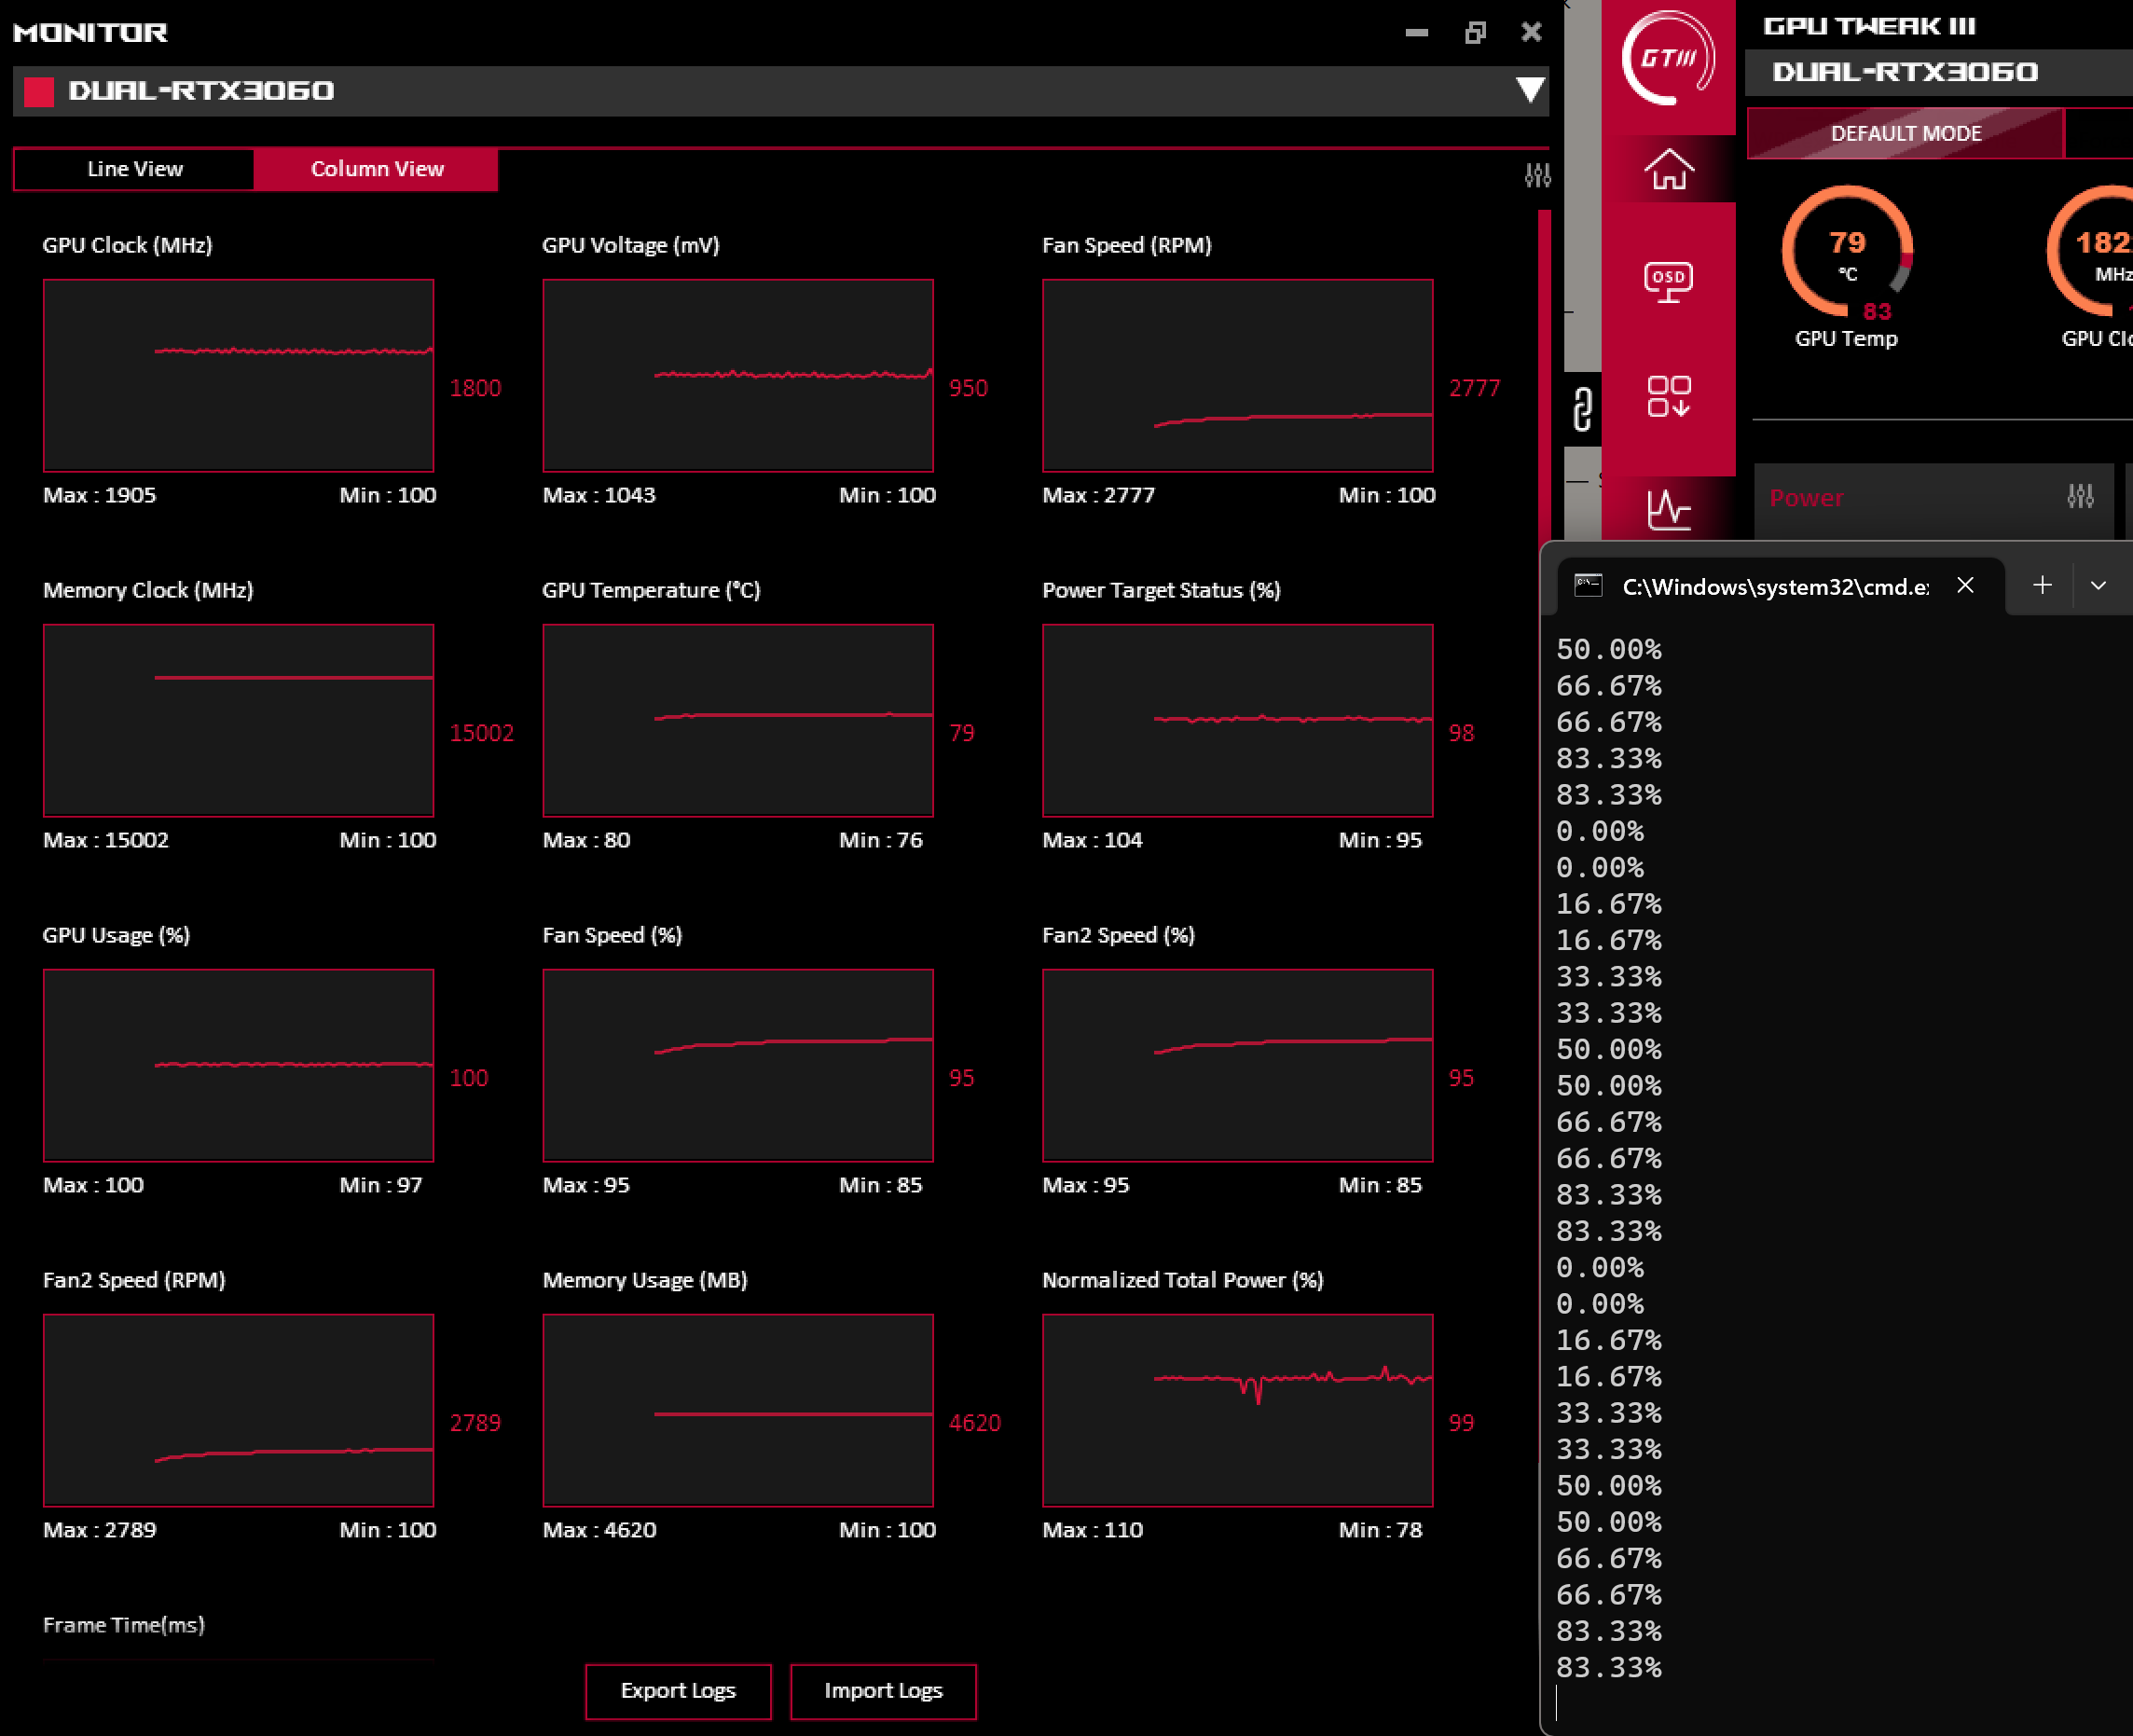The image size is (2133, 1736).
Task: Click the GT III logo
Action: pyautogui.click(x=1668, y=58)
